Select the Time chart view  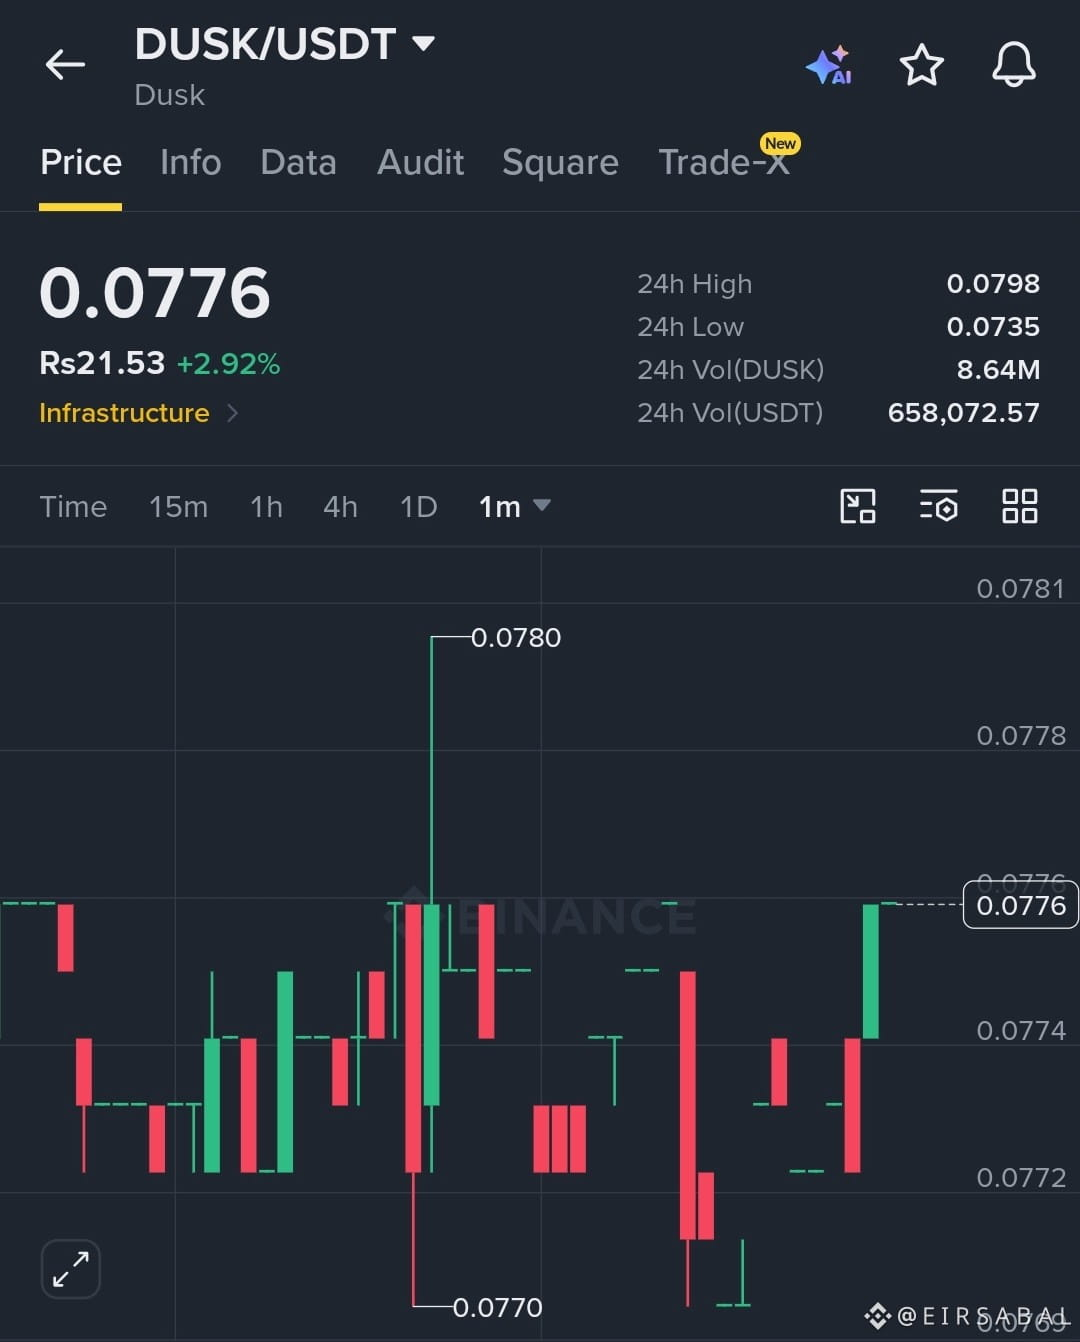point(73,507)
